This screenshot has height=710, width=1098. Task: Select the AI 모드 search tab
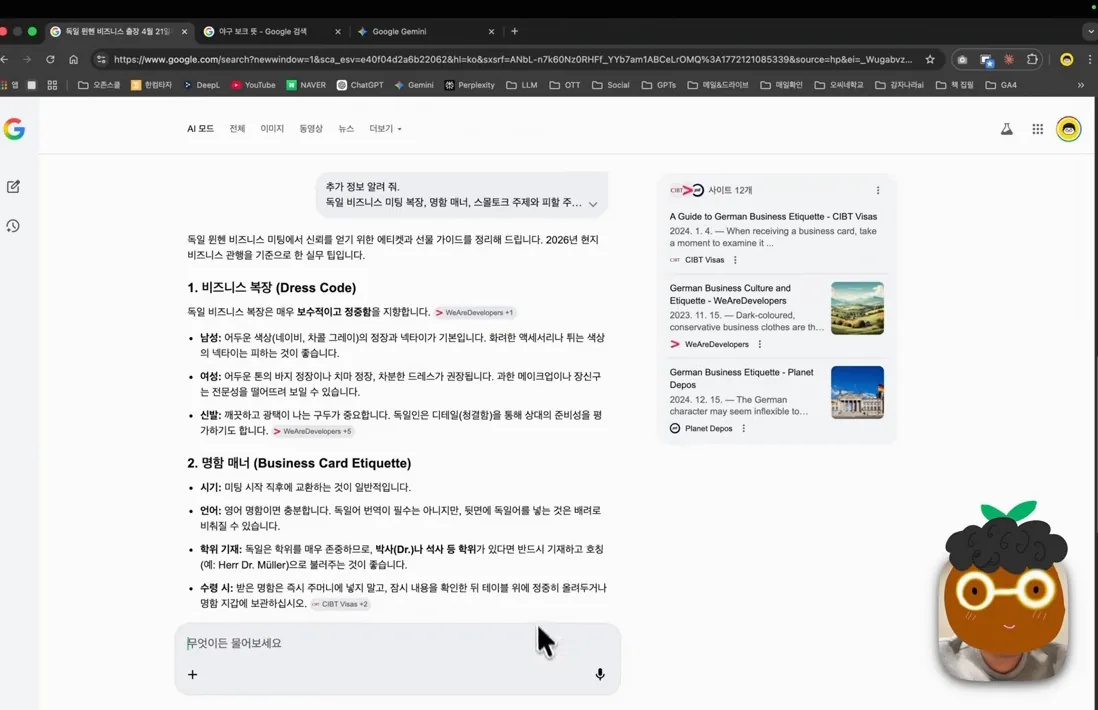point(200,129)
